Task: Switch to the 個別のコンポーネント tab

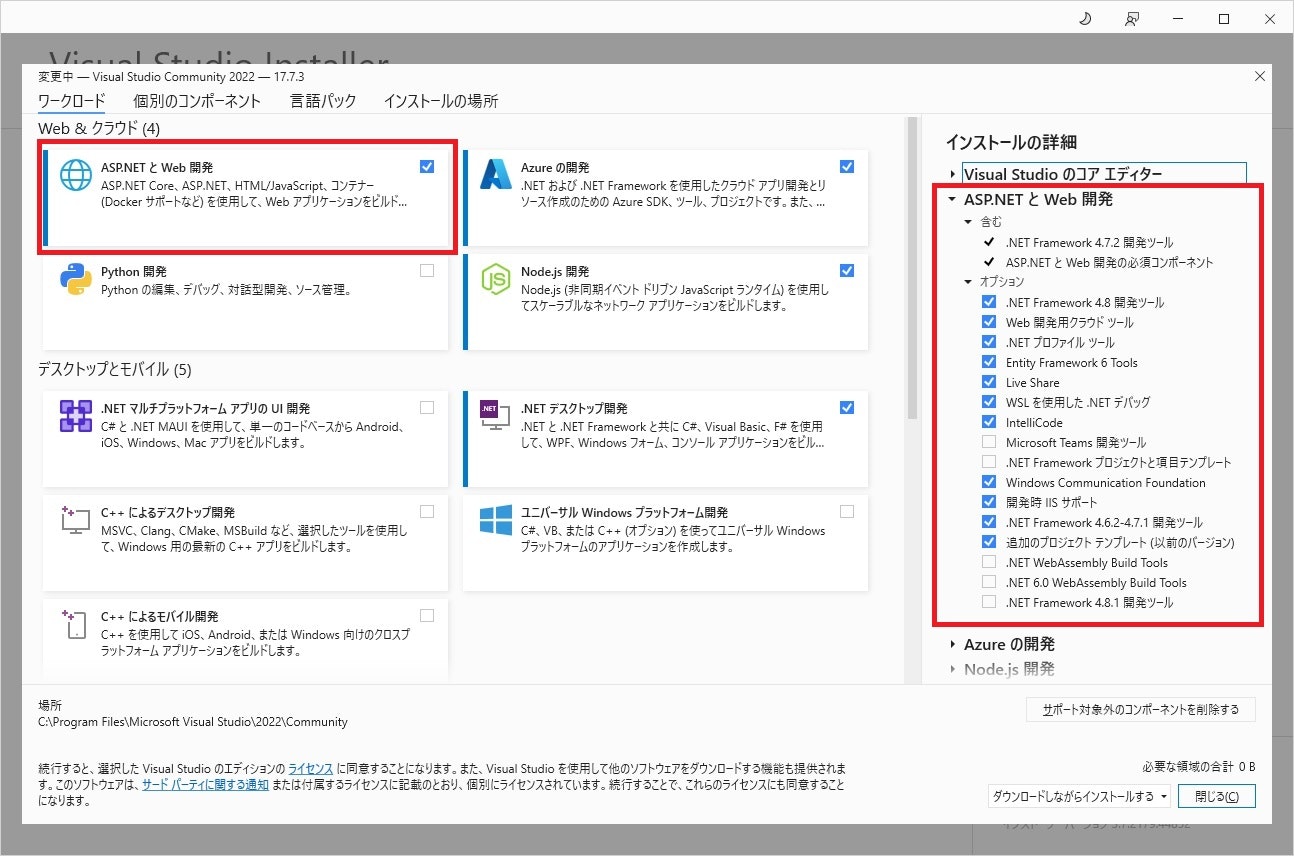Action: (197, 101)
